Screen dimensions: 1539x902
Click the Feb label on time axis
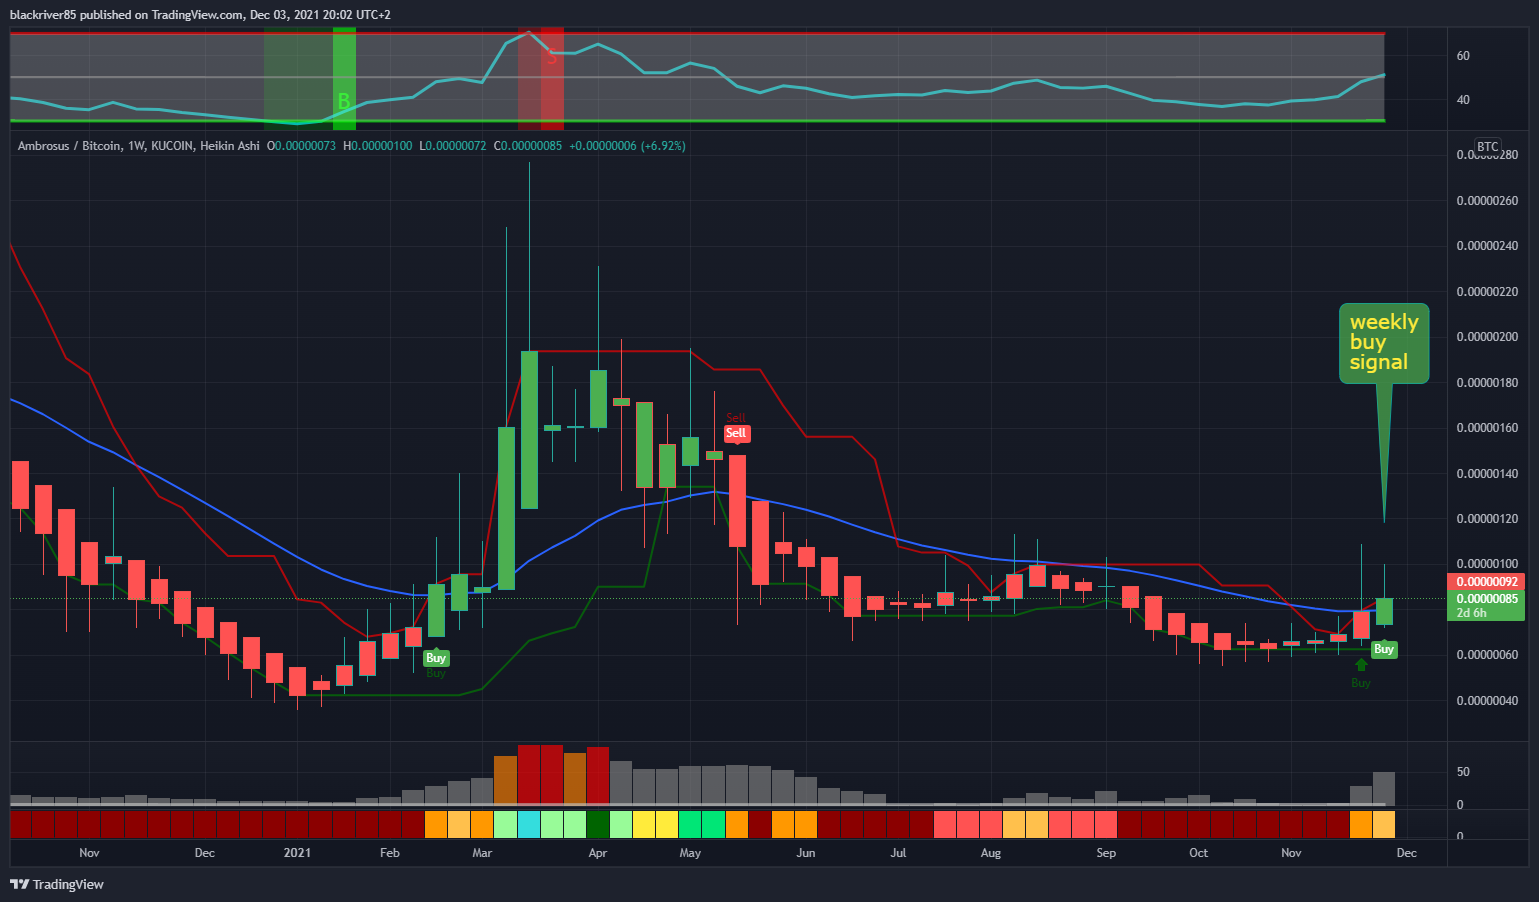(390, 853)
